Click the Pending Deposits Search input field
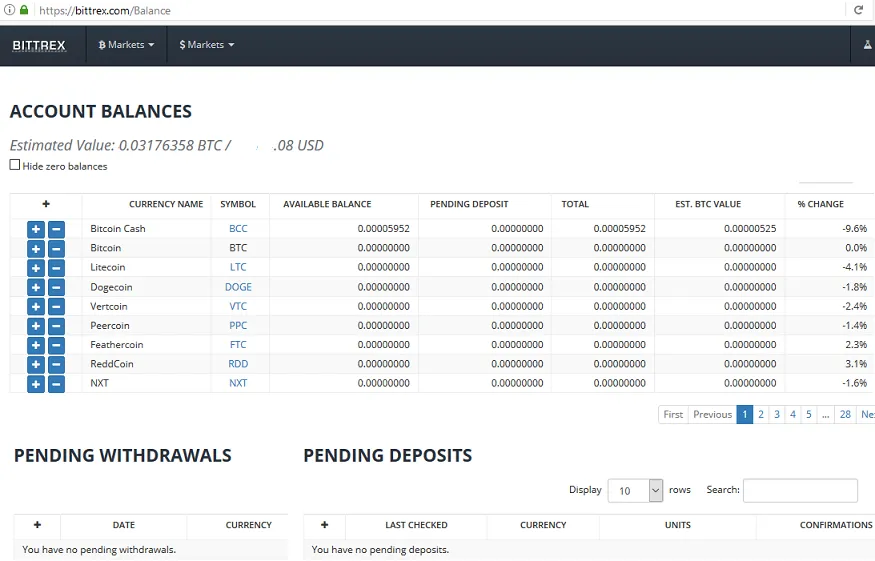Image resolution: width=875 pixels, height=561 pixels. pos(800,491)
